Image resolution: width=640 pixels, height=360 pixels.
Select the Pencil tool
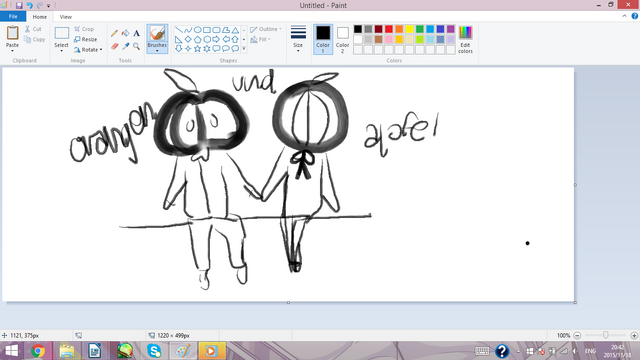115,33
